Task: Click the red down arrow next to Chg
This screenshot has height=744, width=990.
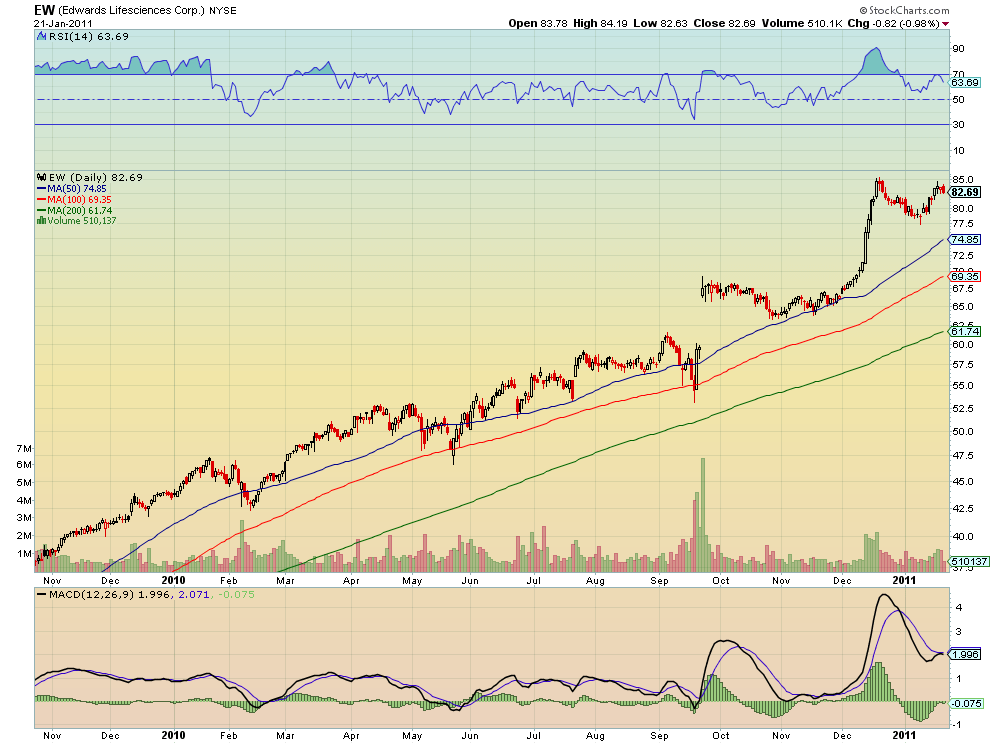Action: click(x=945, y=24)
